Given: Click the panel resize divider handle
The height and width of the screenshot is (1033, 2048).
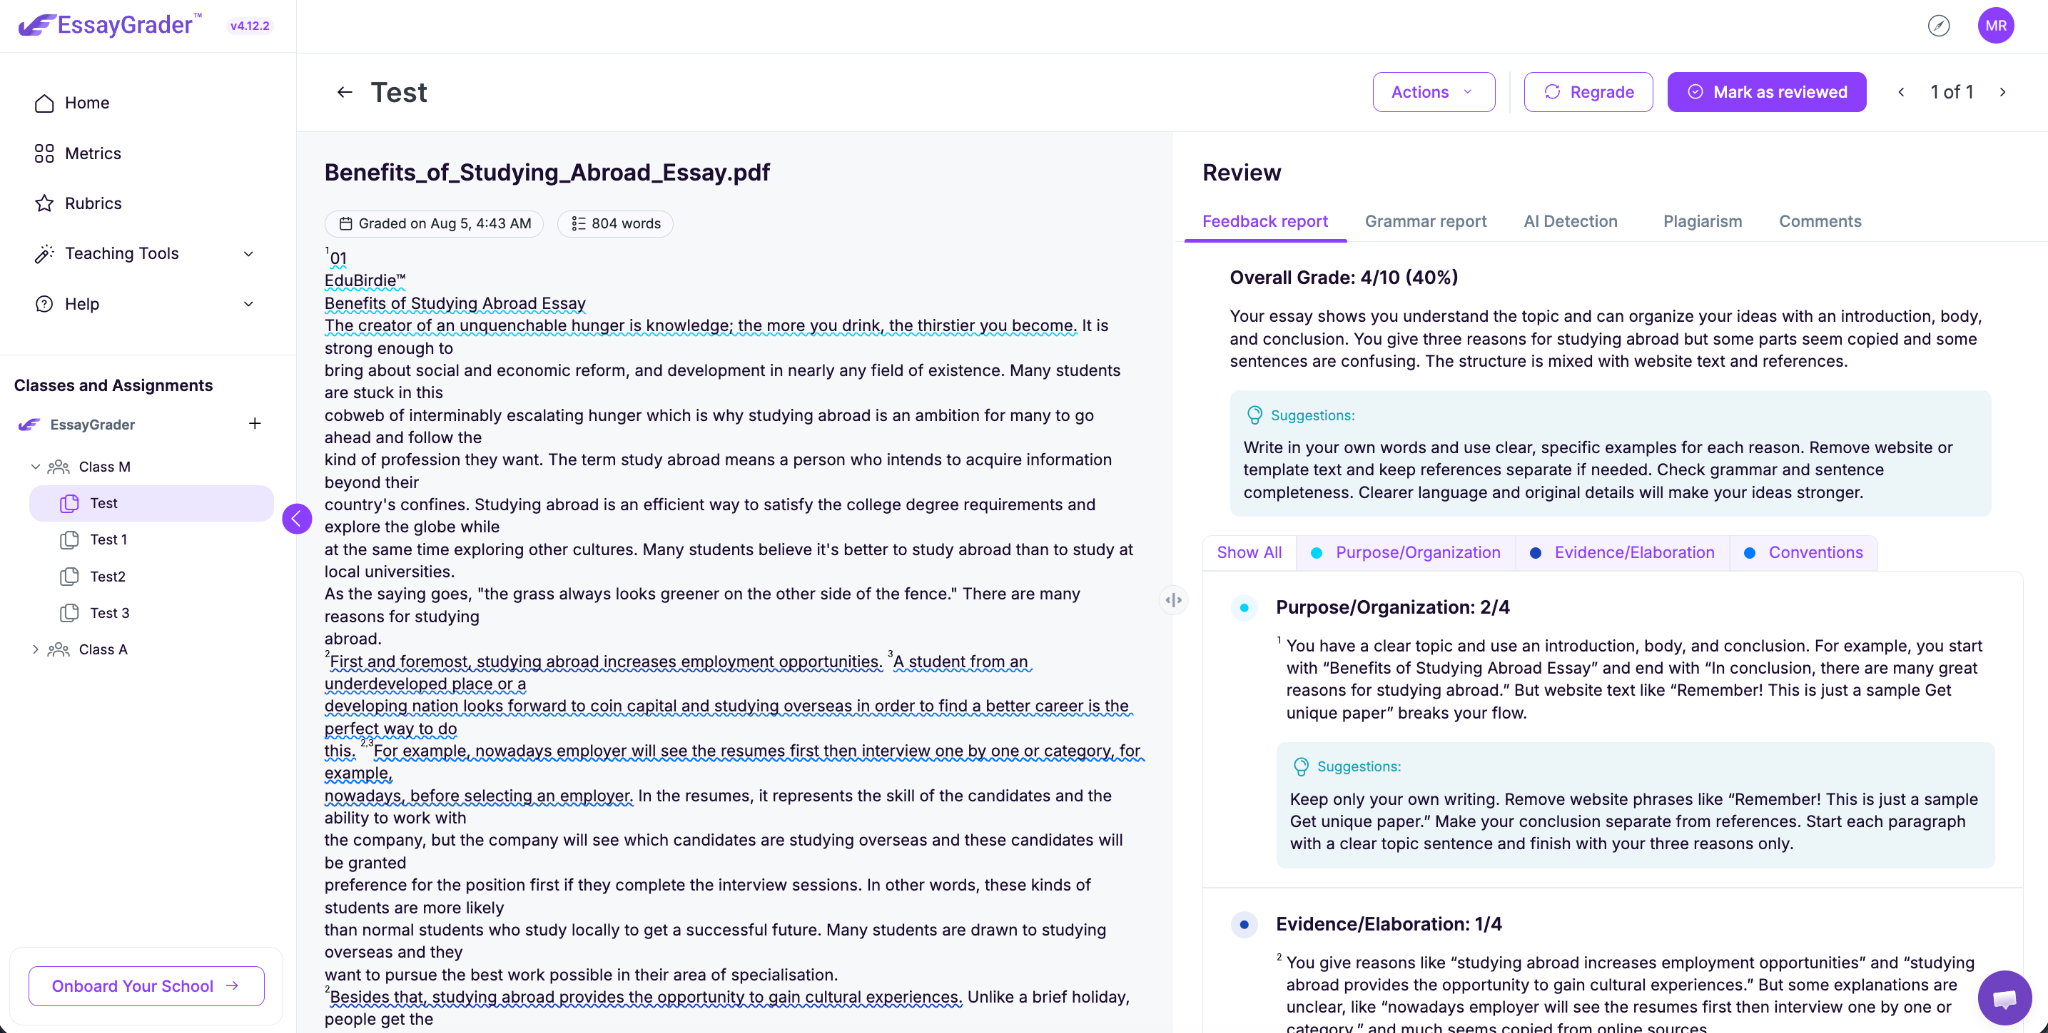Looking at the screenshot, I should [x=1173, y=600].
